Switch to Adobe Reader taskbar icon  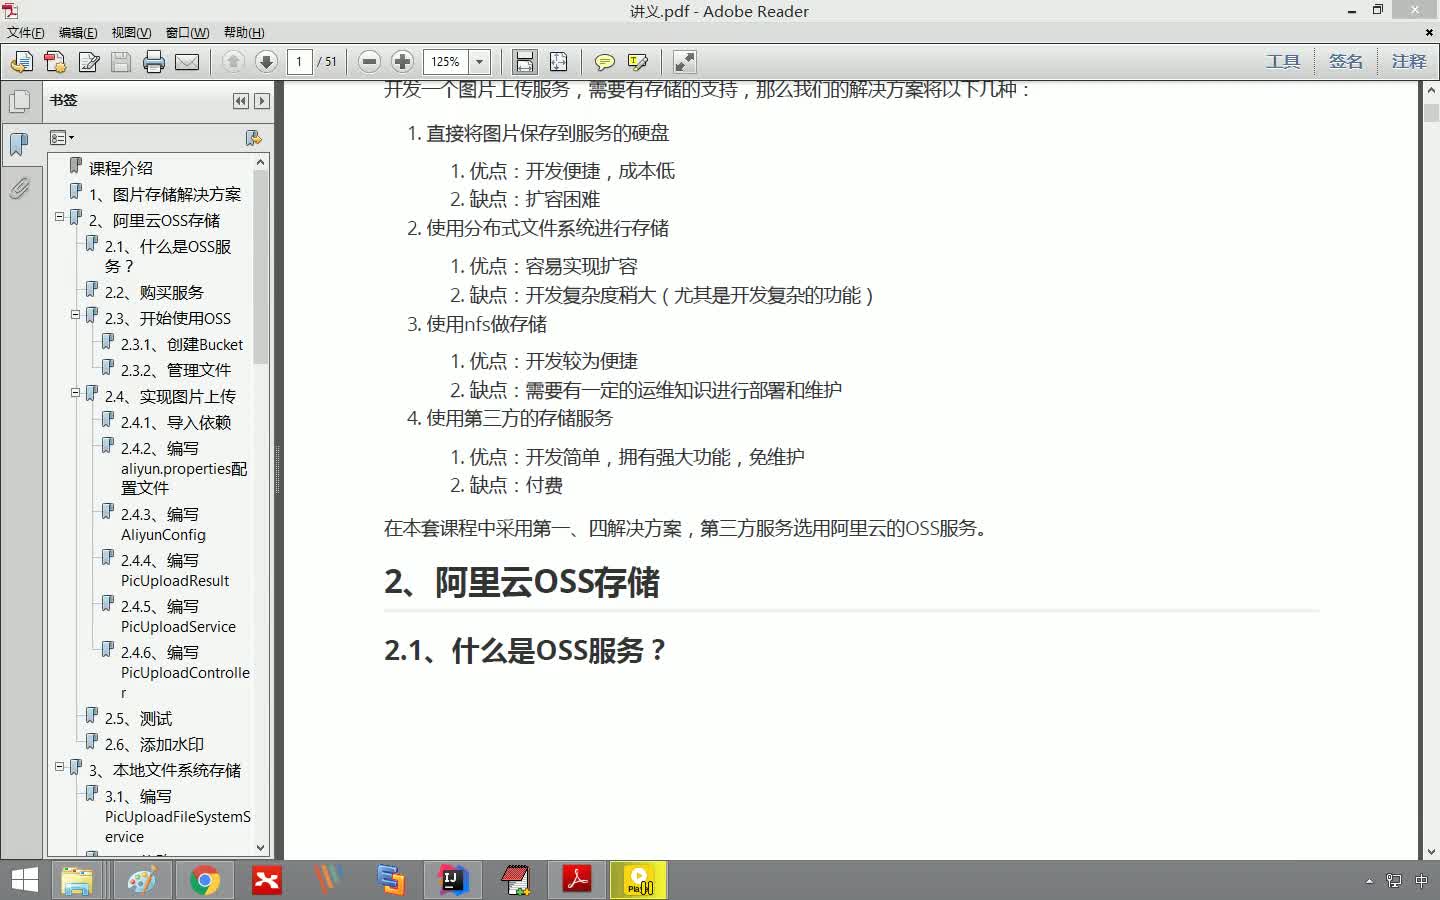click(577, 880)
